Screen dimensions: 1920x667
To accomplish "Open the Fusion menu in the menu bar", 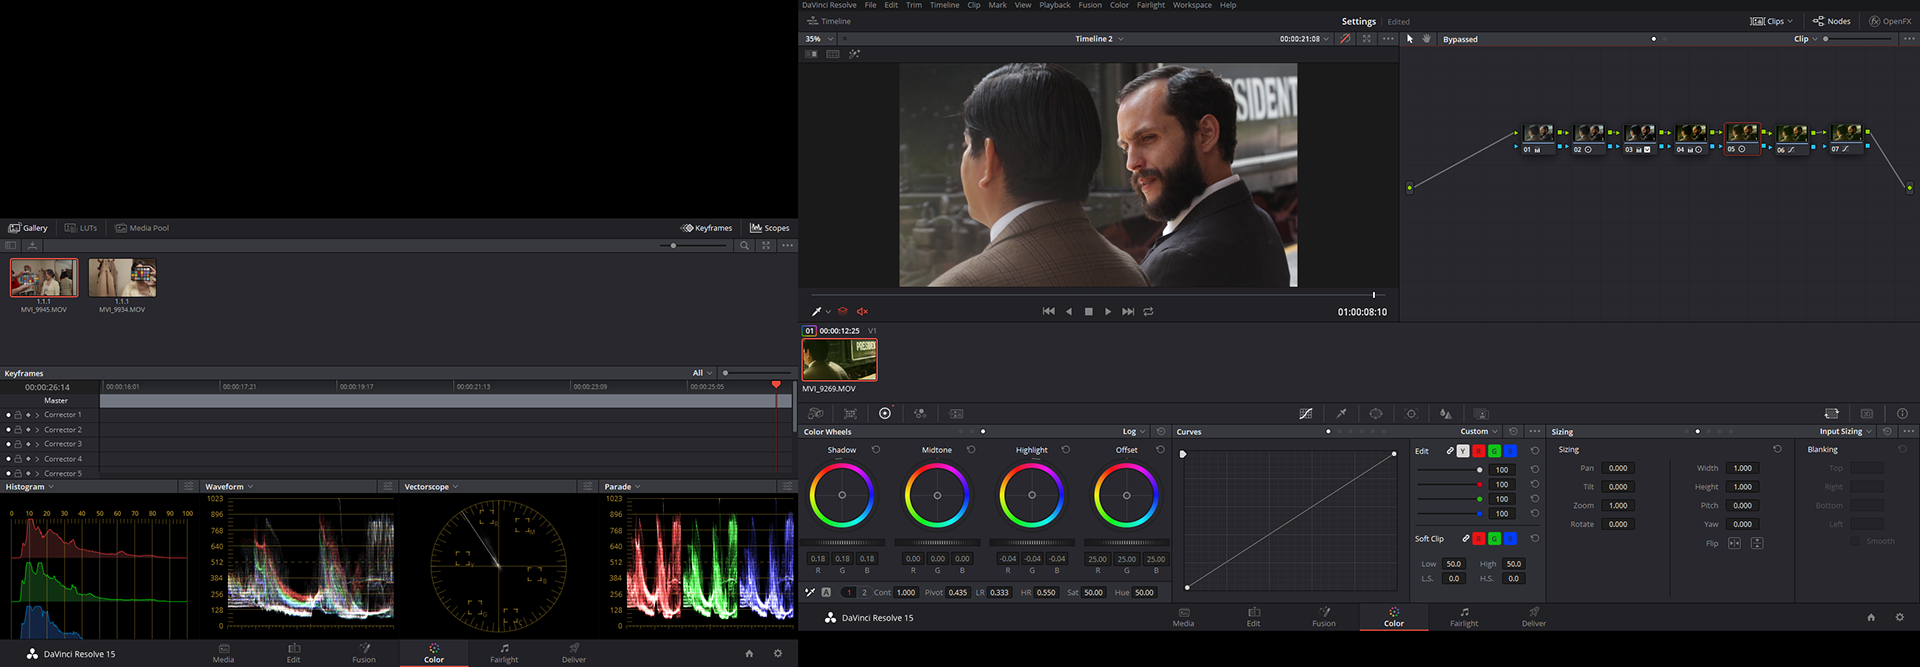I will [1089, 5].
